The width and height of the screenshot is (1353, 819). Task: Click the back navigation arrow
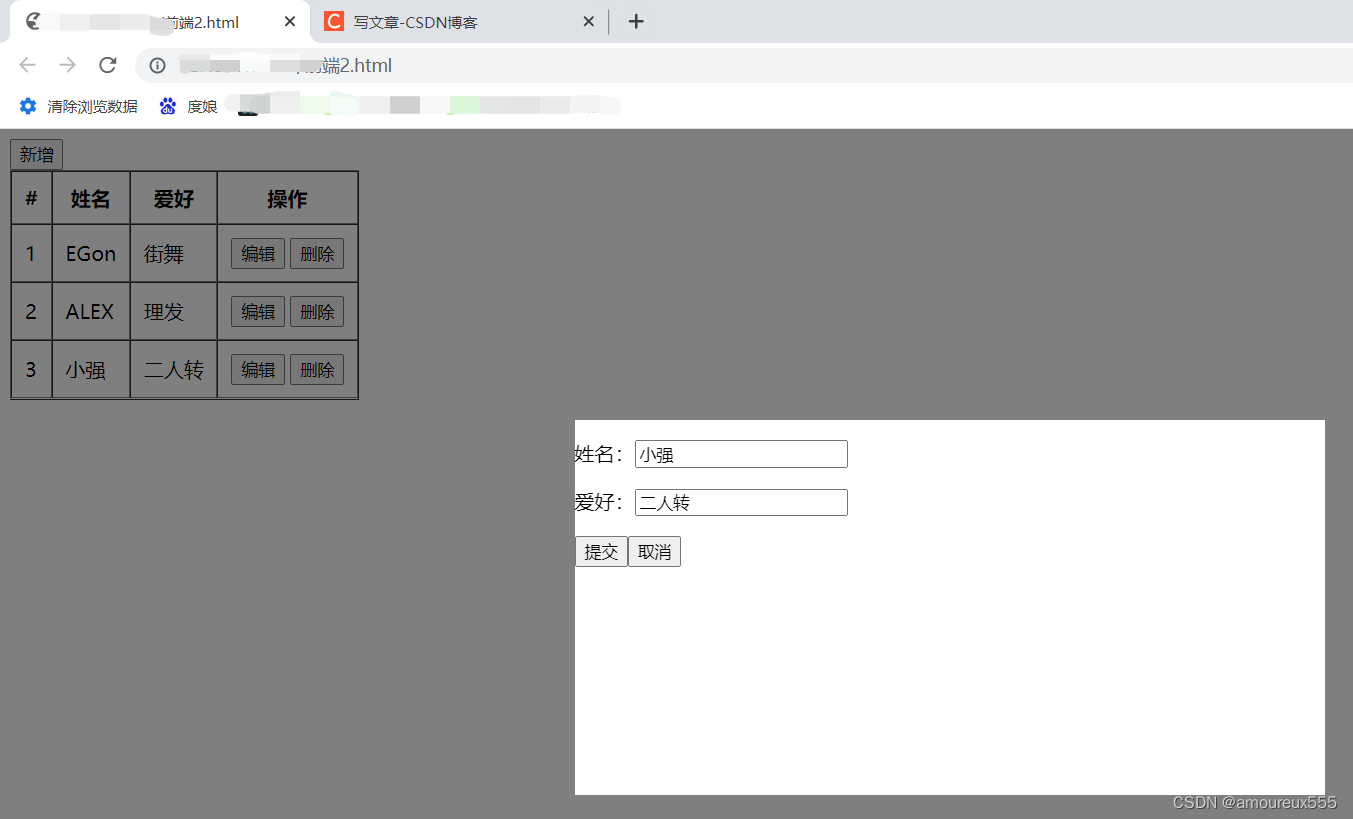point(27,65)
